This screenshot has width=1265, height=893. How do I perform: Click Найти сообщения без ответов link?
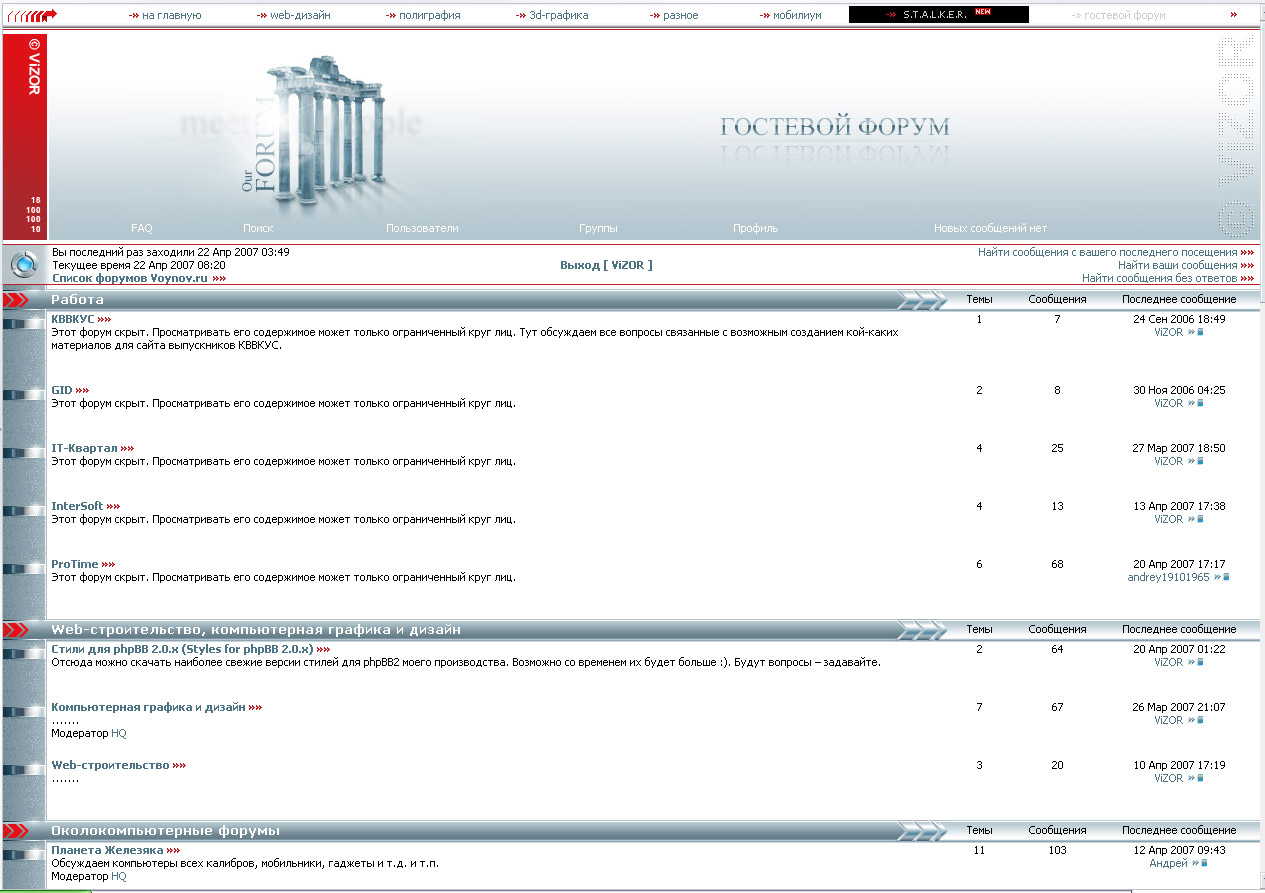[1159, 279]
